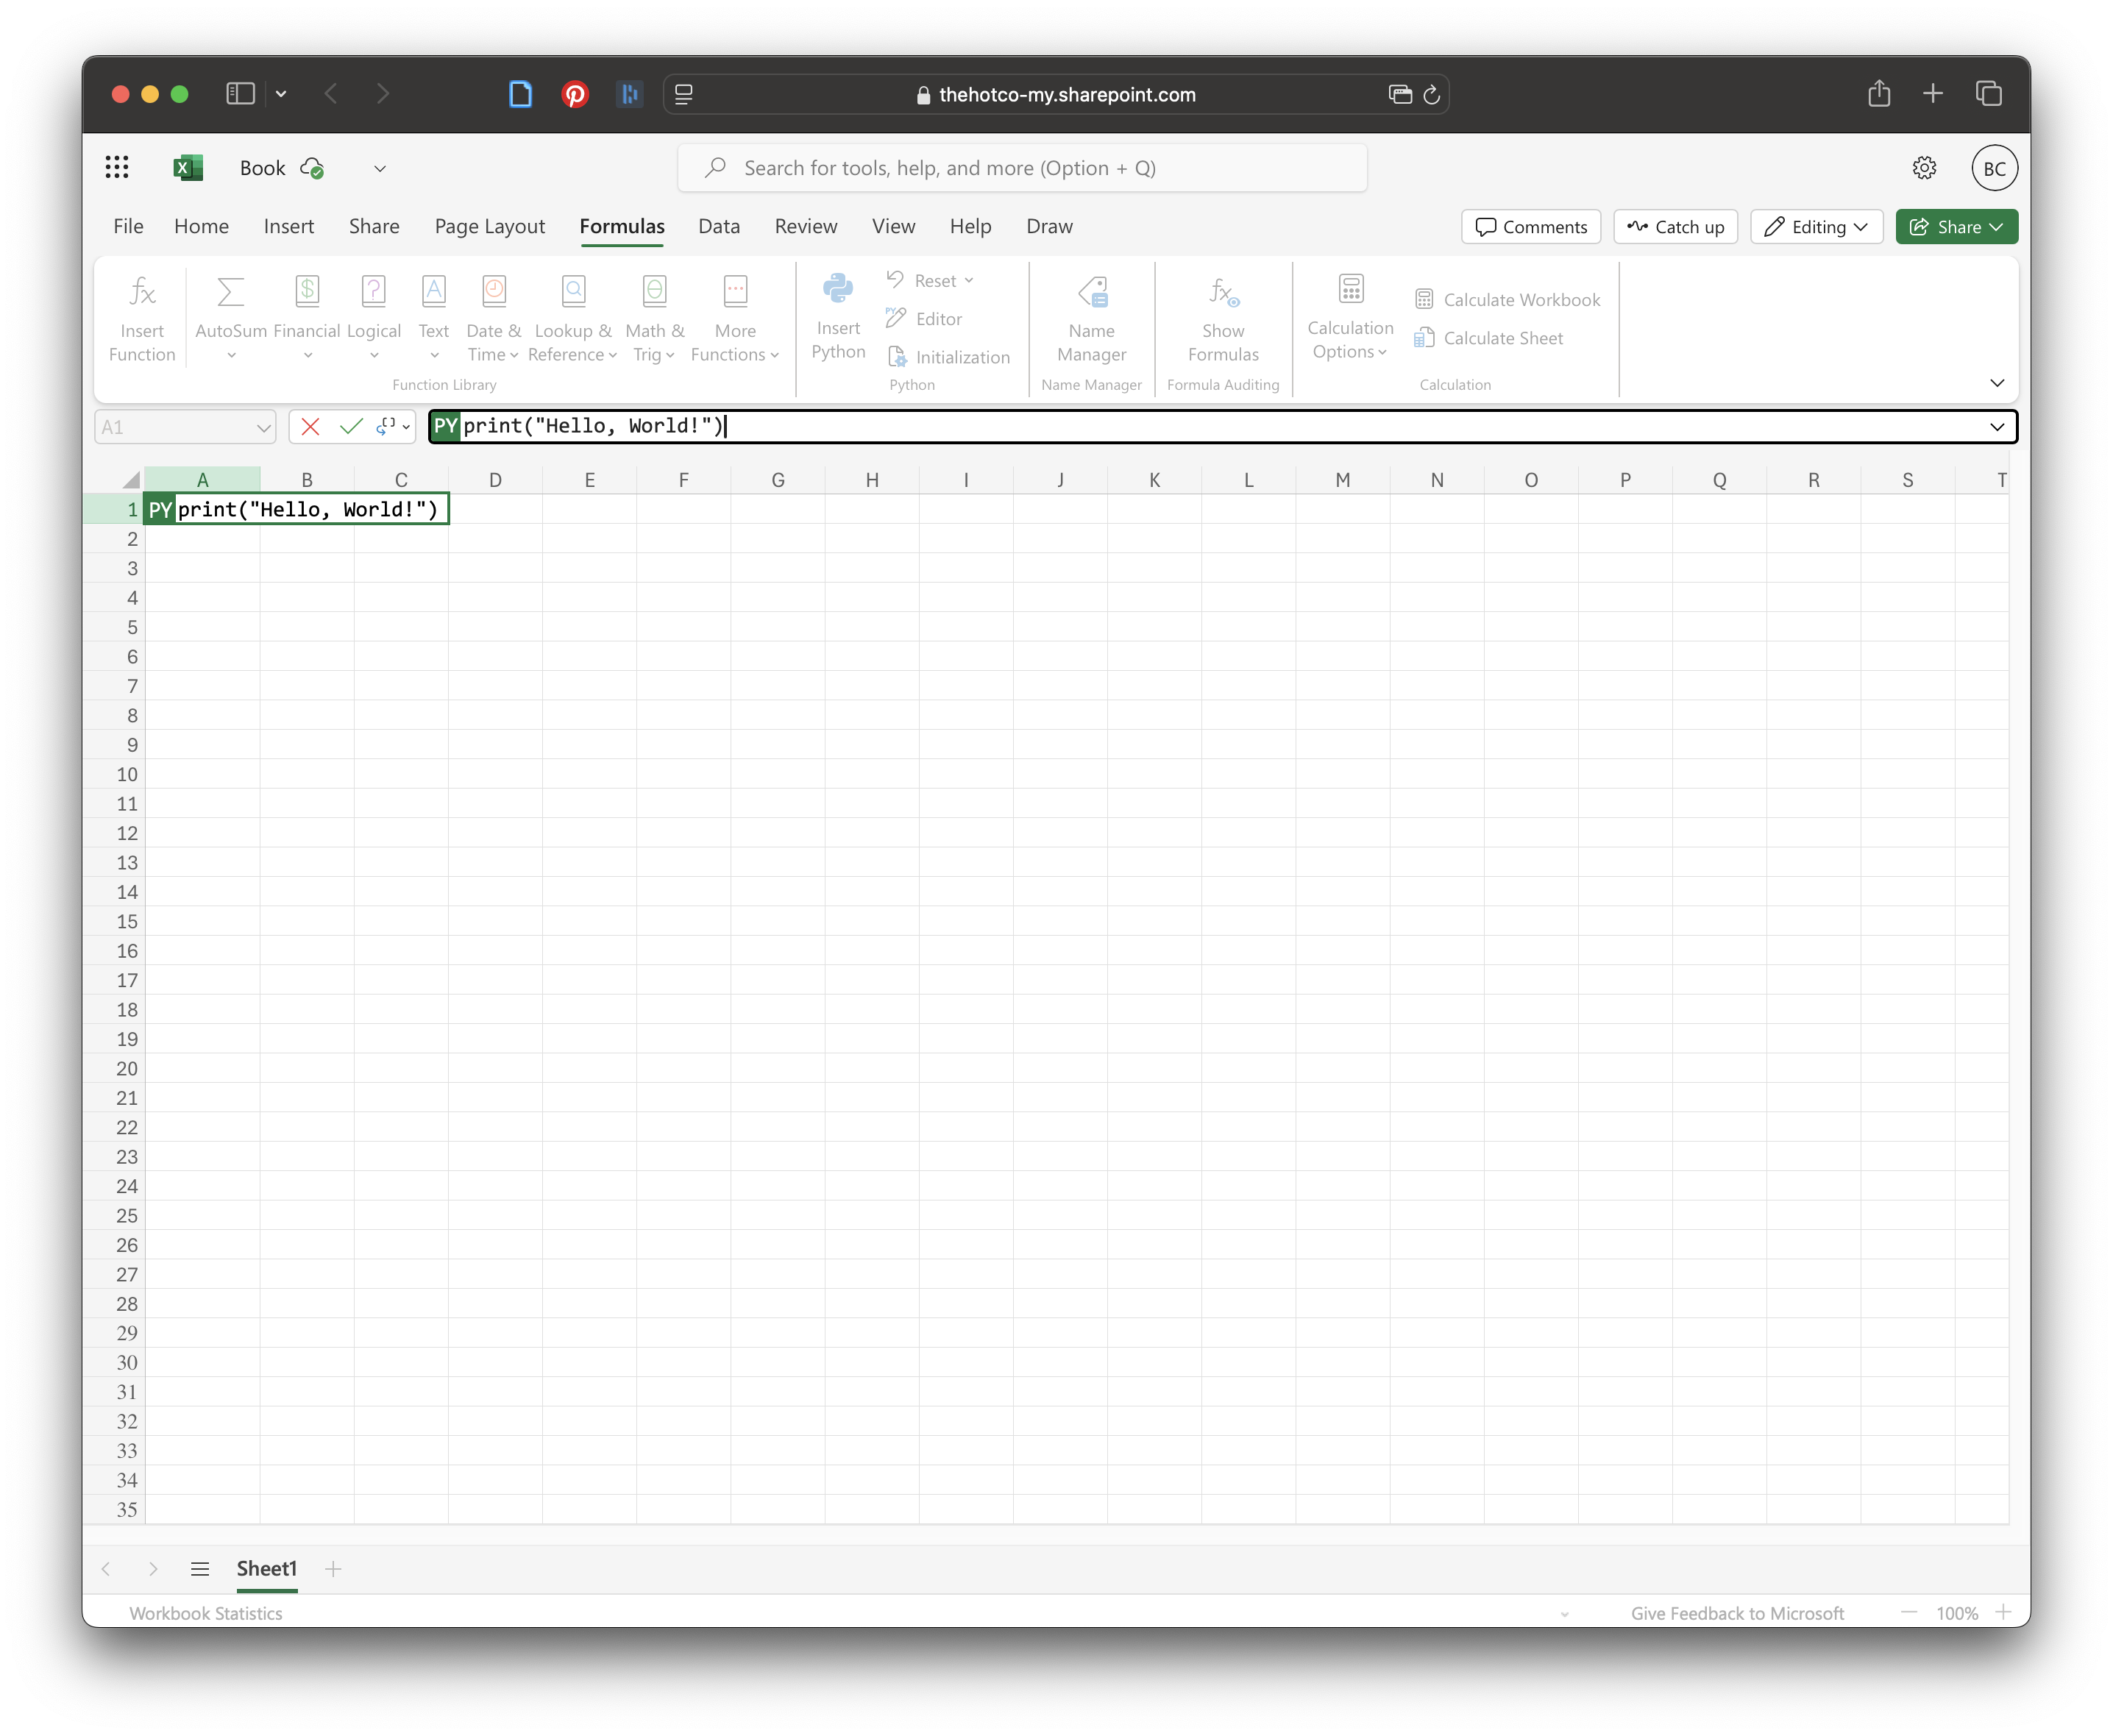Open the Editing mode dropdown
Viewport: 2113px width, 1736px height.
[1815, 227]
